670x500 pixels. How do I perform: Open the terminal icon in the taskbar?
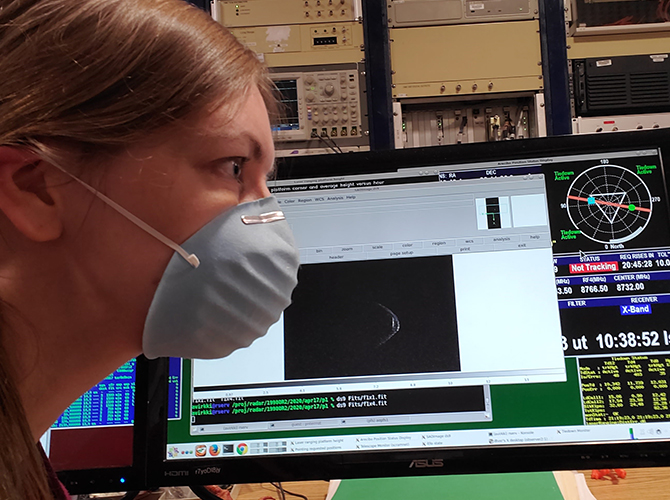tap(228, 449)
